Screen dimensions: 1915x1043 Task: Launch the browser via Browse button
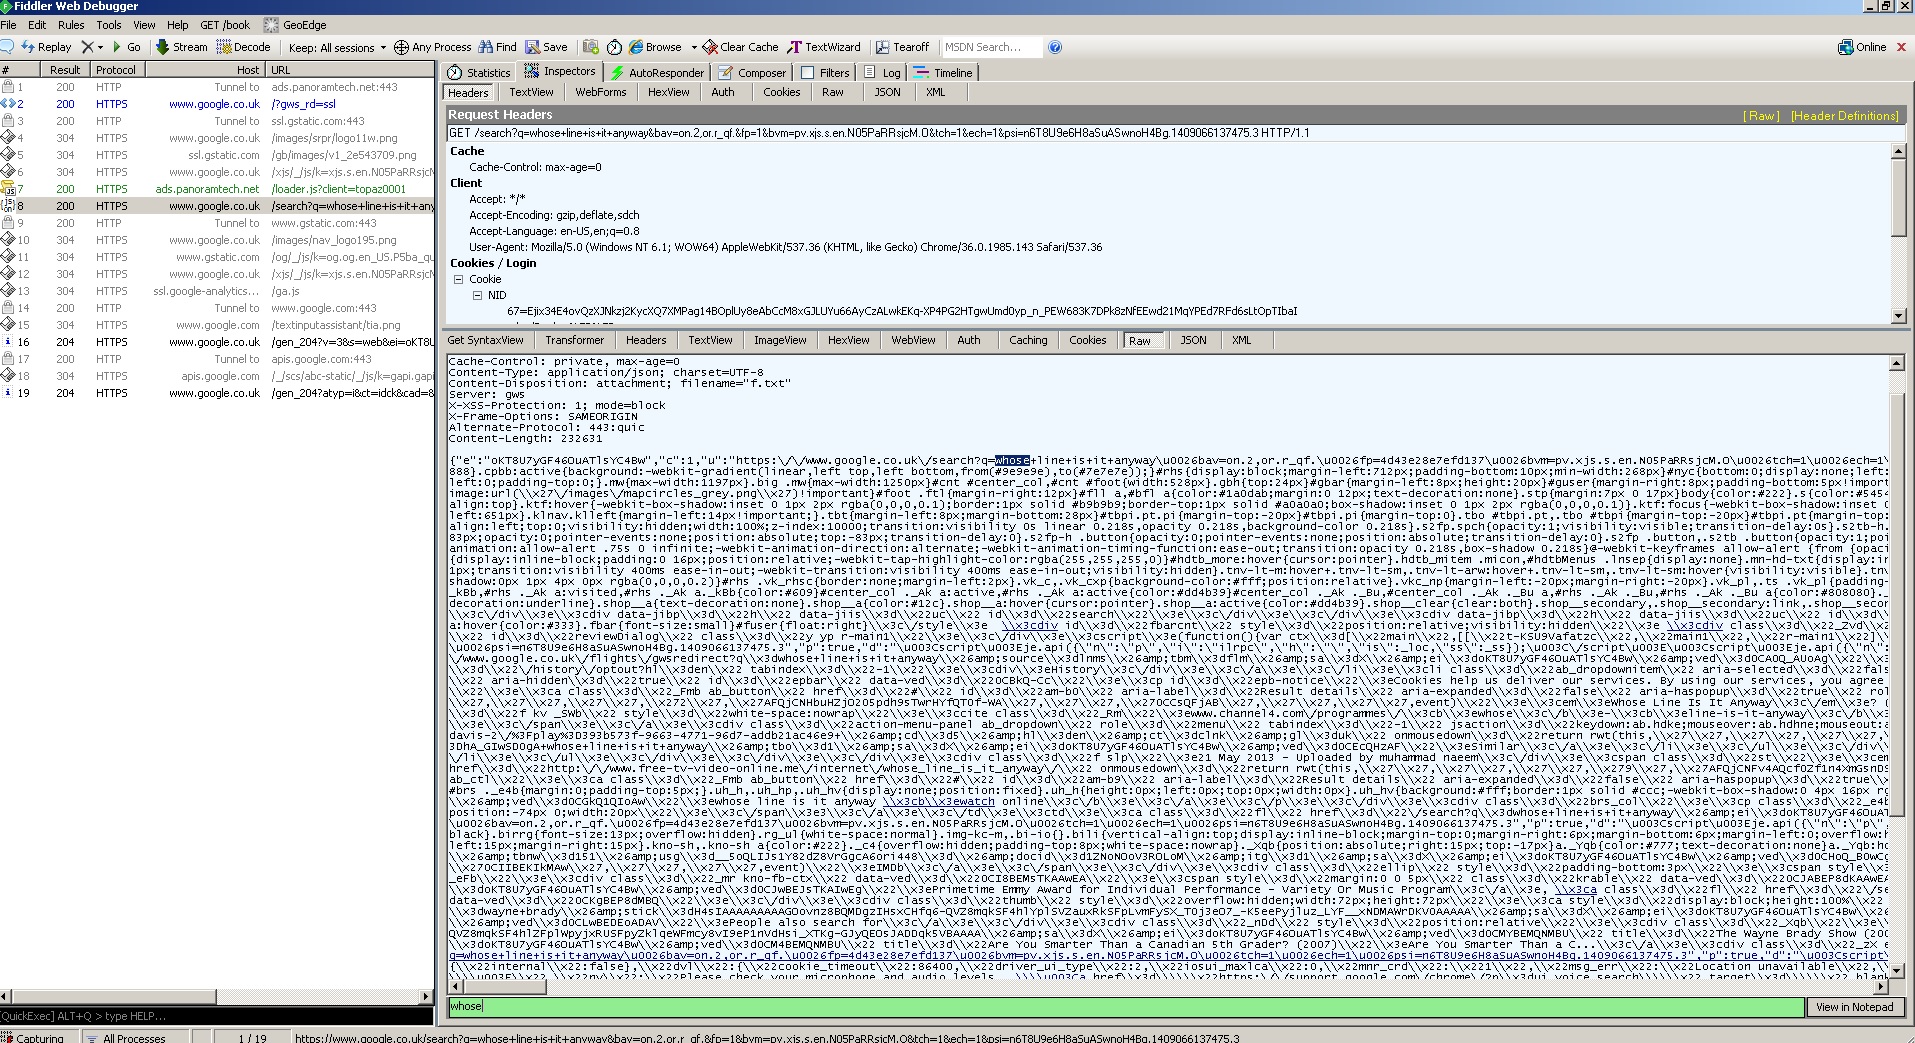coord(656,47)
